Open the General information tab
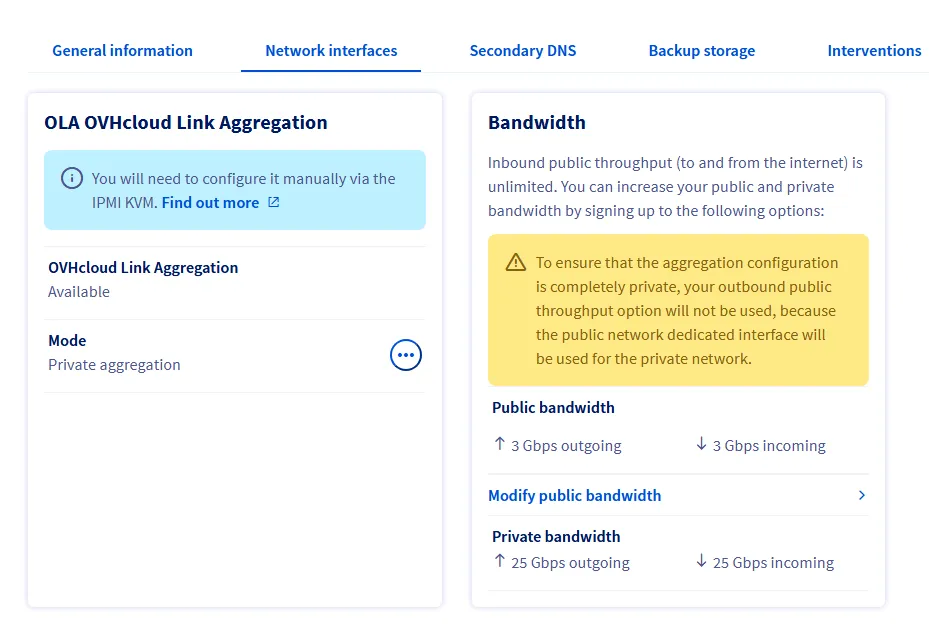This screenshot has width=929, height=635. 122,51
